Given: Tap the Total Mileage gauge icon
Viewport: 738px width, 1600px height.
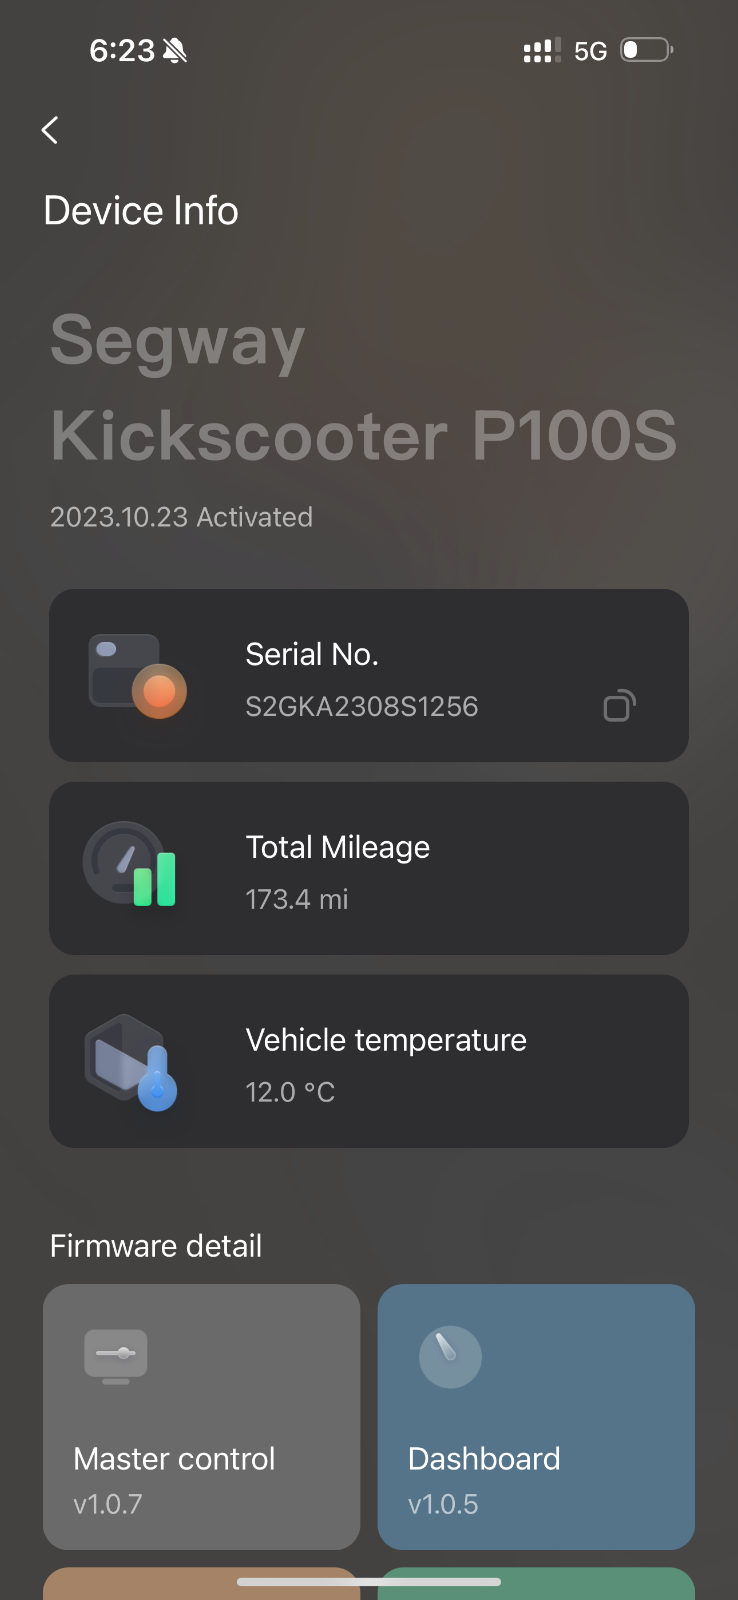Looking at the screenshot, I should [x=130, y=865].
